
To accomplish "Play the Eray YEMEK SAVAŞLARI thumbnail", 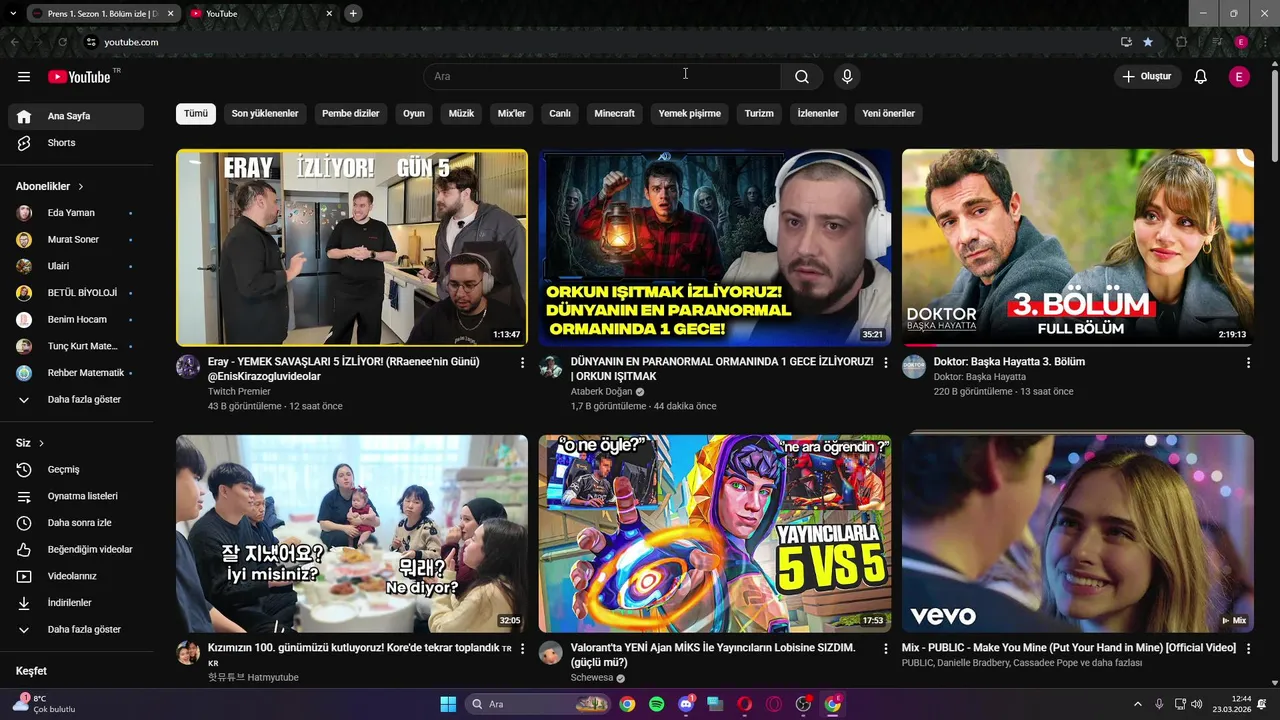I will tap(352, 247).
